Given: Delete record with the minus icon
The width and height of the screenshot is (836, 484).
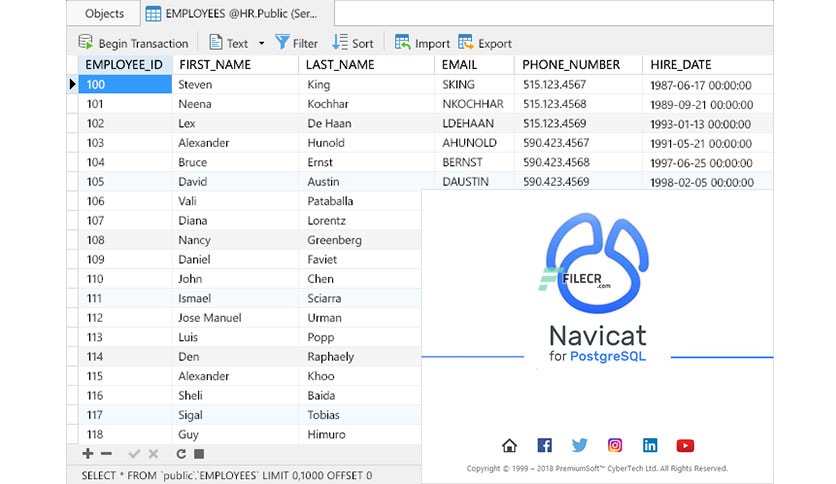Looking at the screenshot, I should tap(106, 454).
